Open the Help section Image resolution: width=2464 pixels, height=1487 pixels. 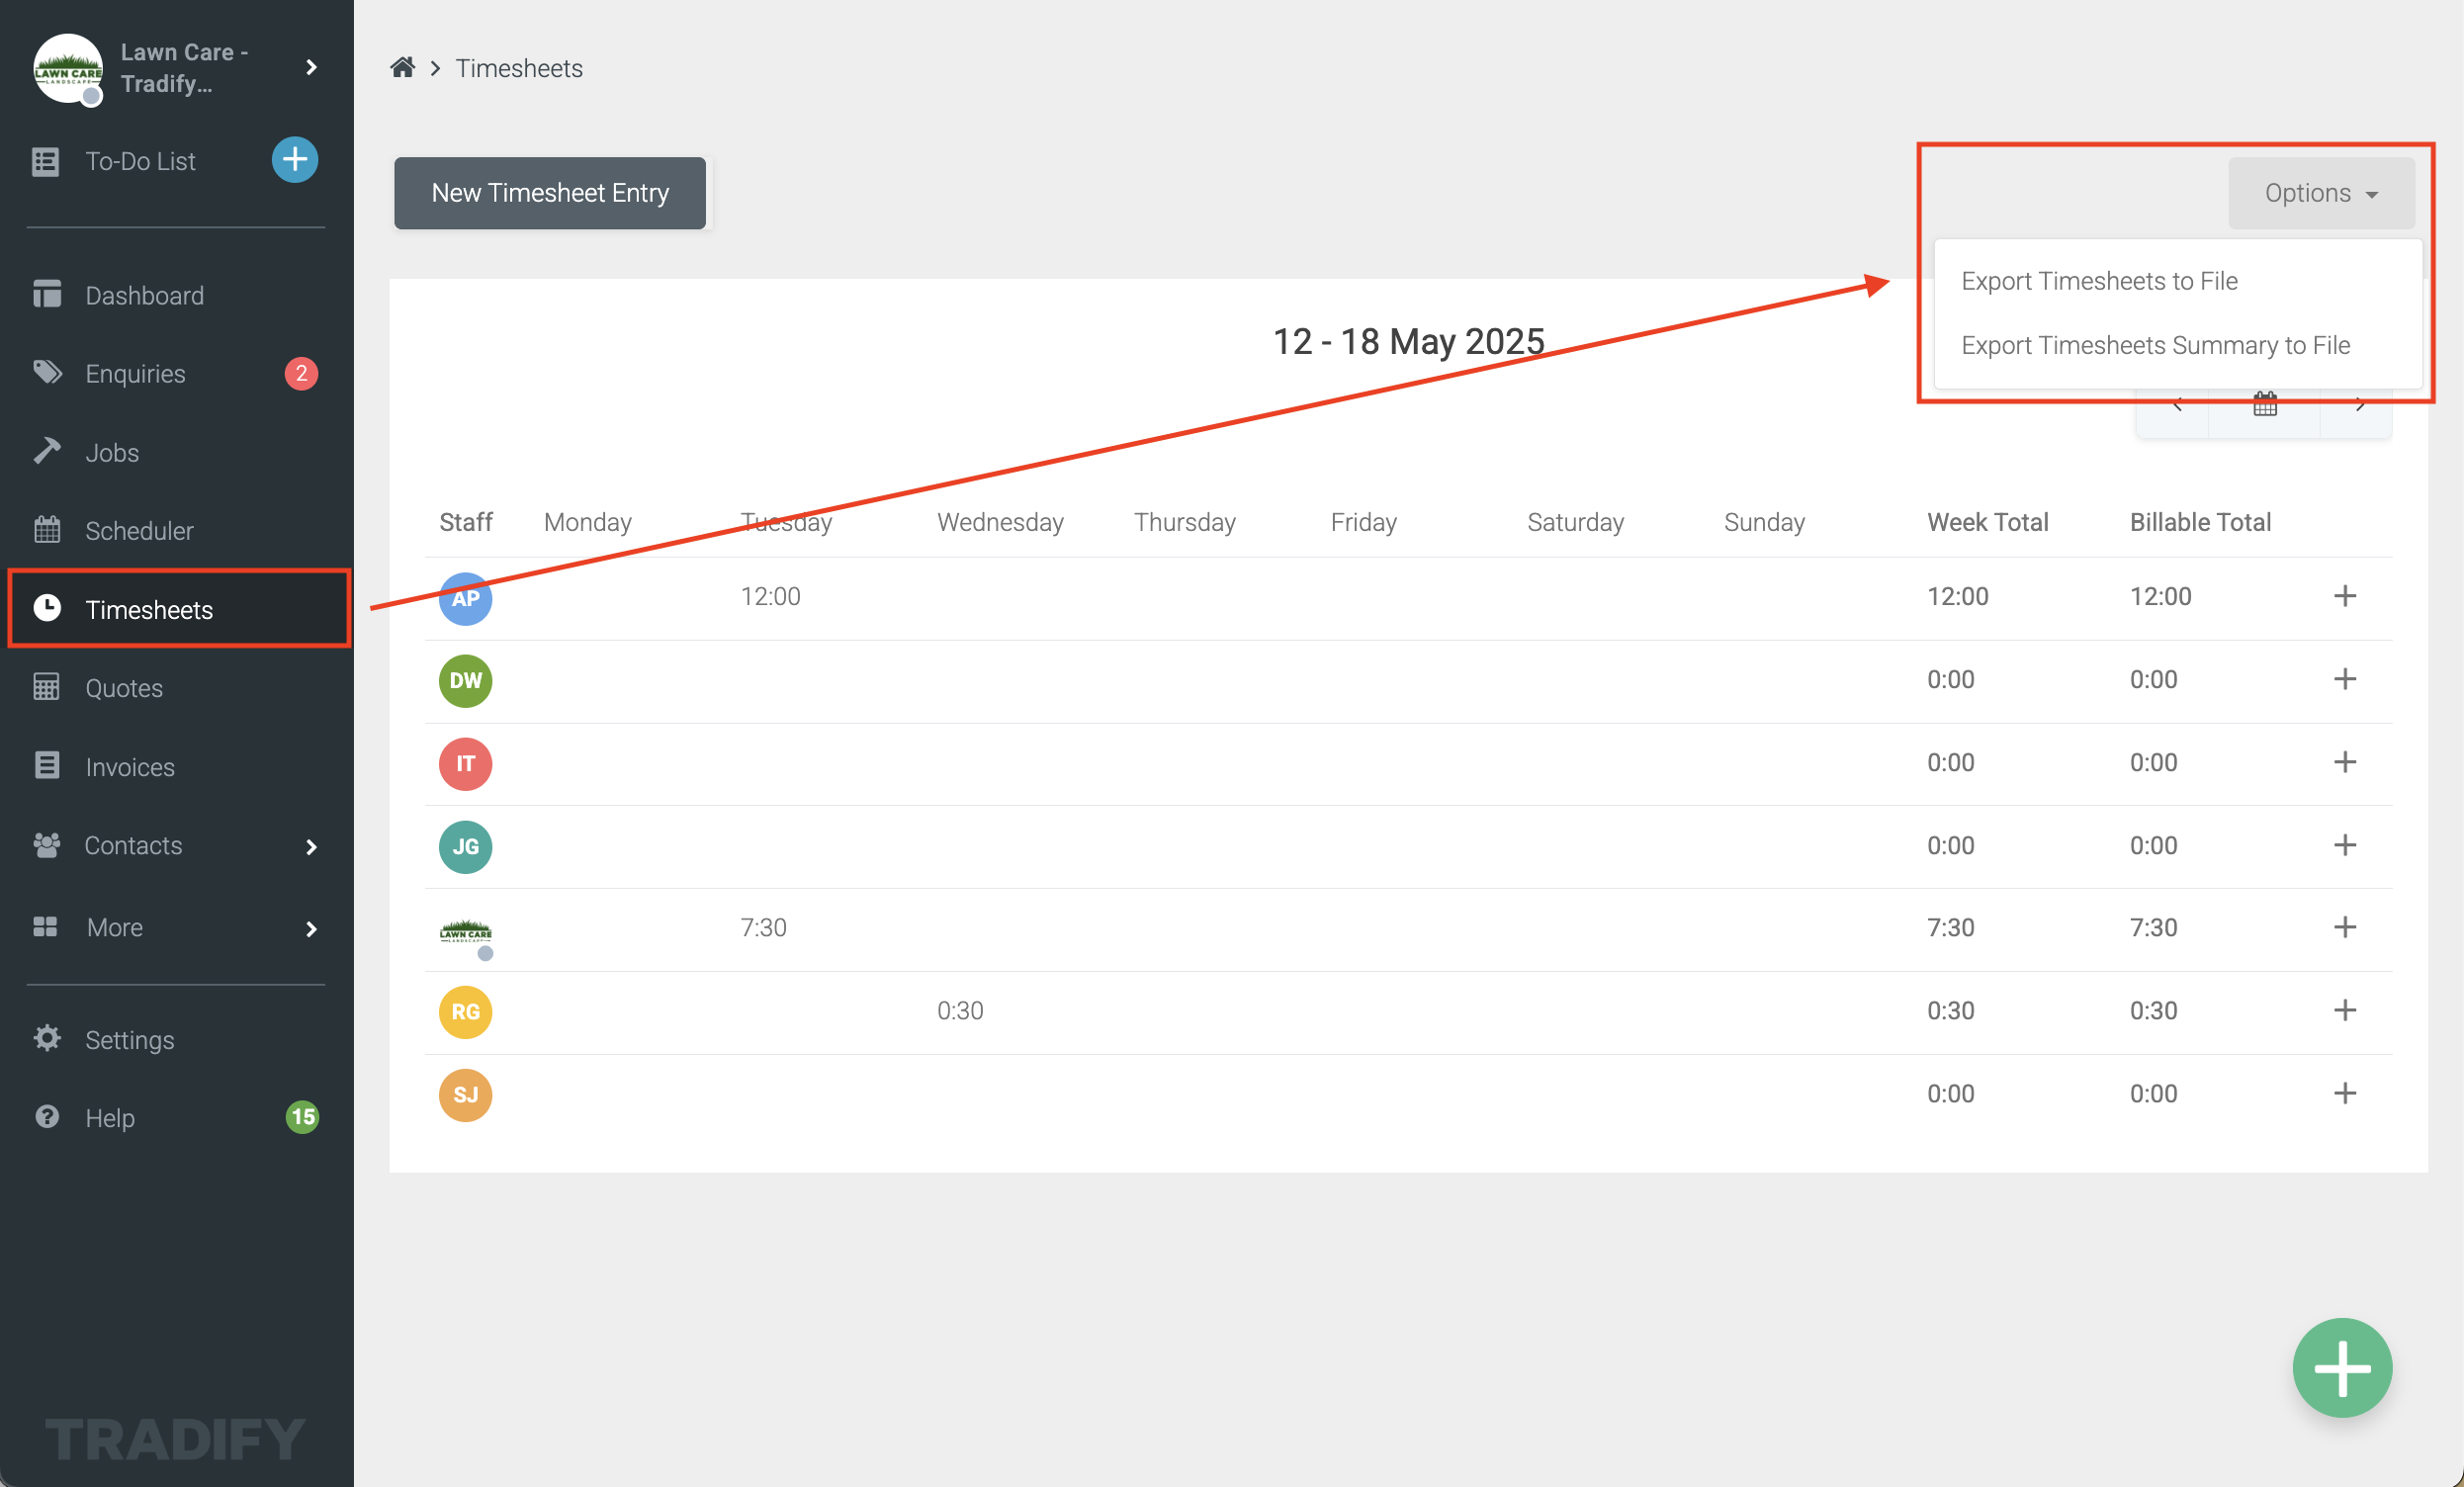[x=109, y=1117]
